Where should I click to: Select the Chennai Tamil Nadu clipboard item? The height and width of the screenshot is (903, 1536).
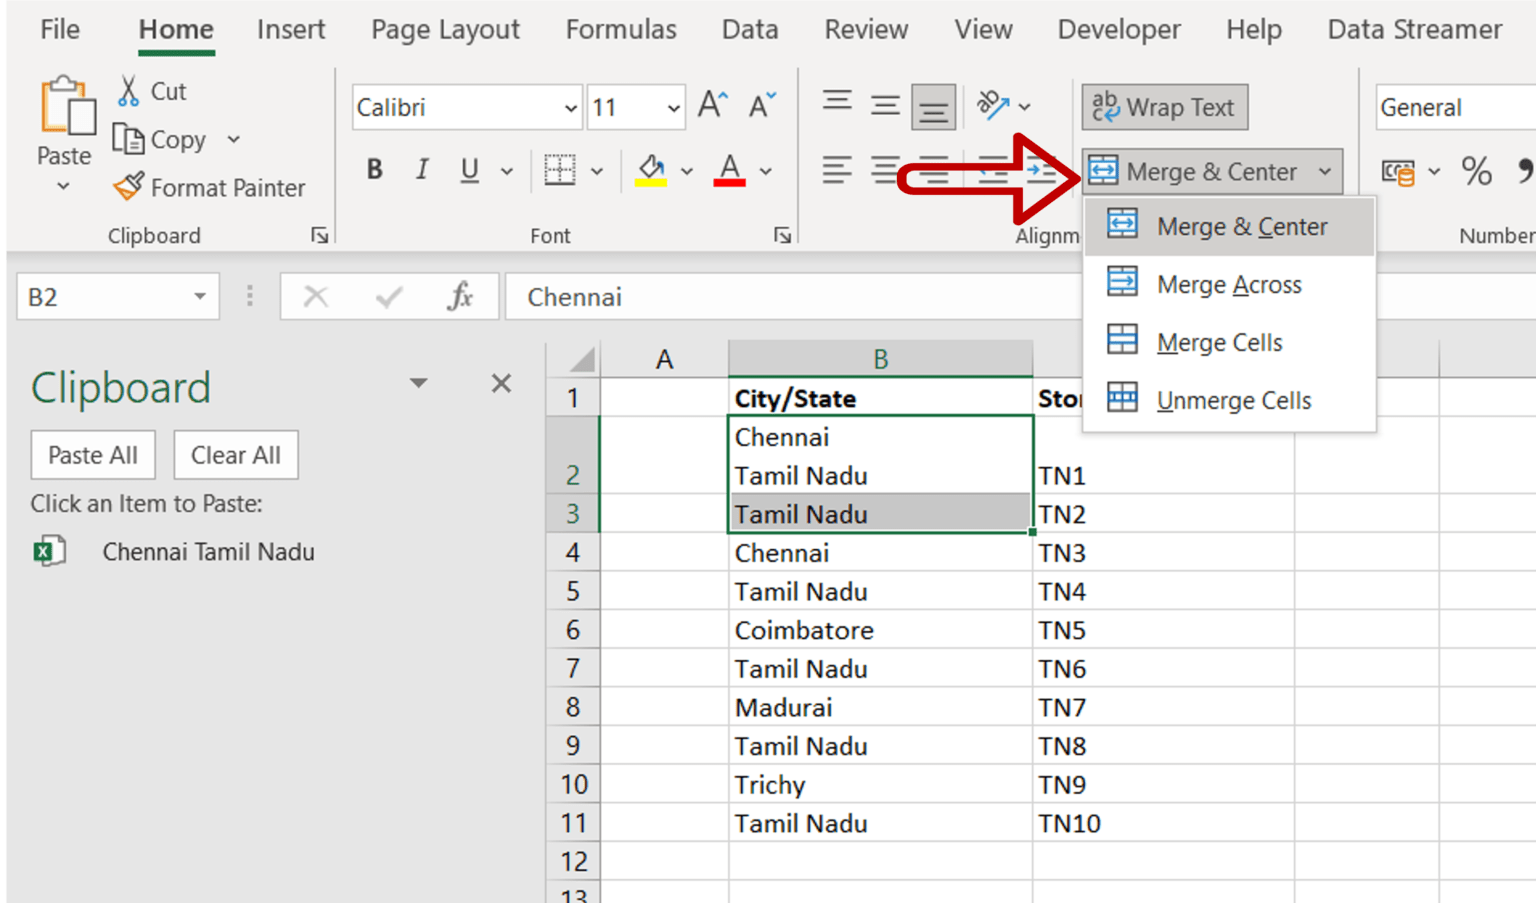click(x=208, y=551)
